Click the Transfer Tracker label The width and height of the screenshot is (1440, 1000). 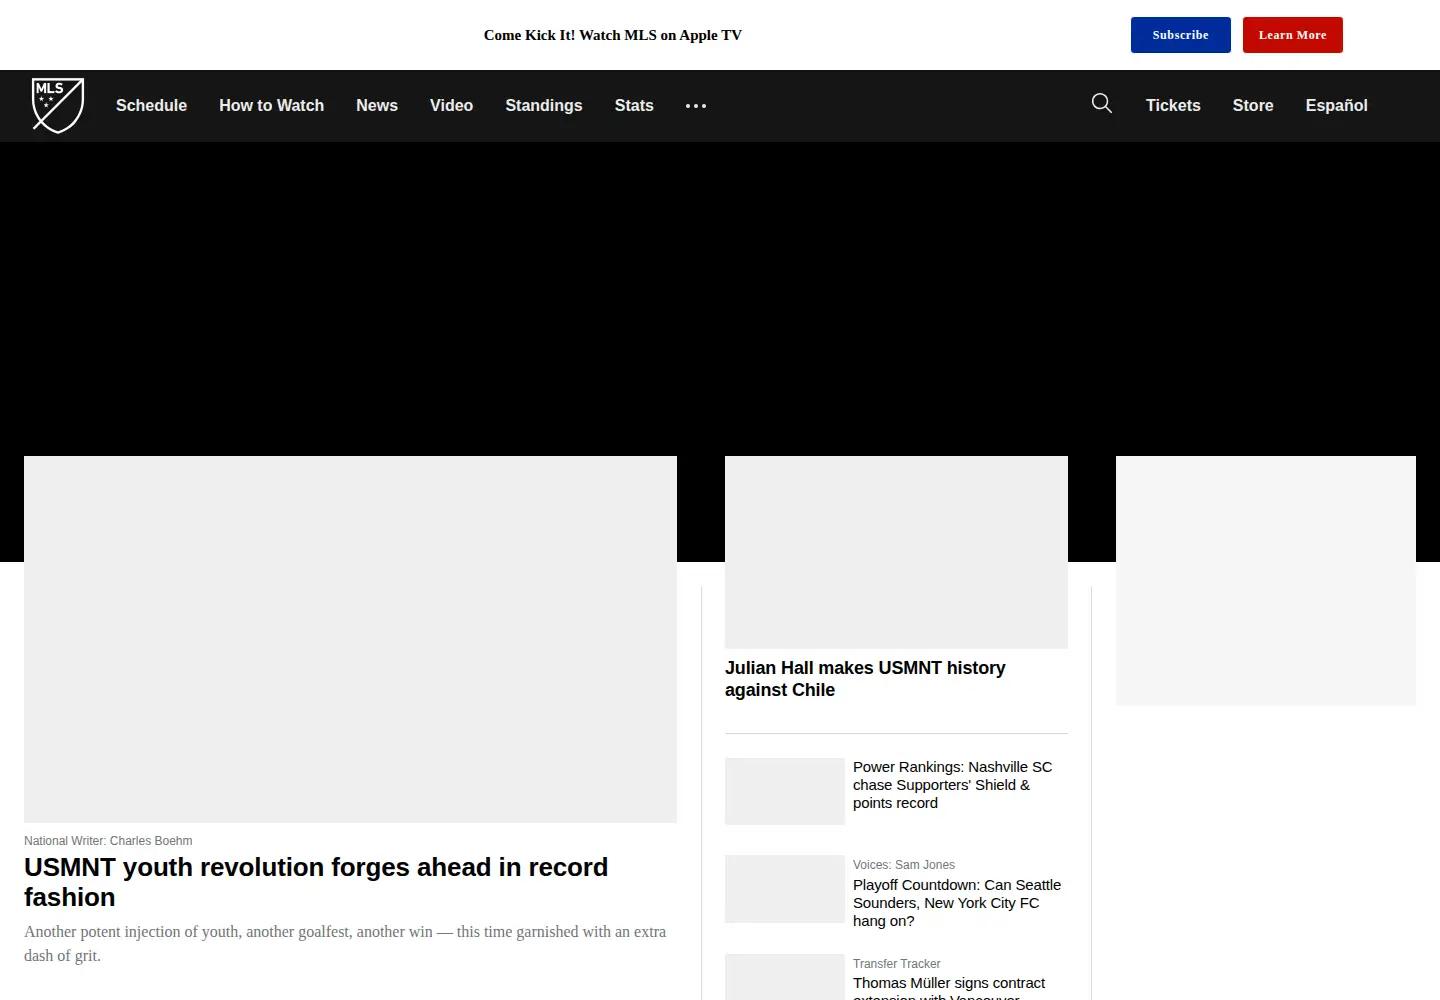896,964
